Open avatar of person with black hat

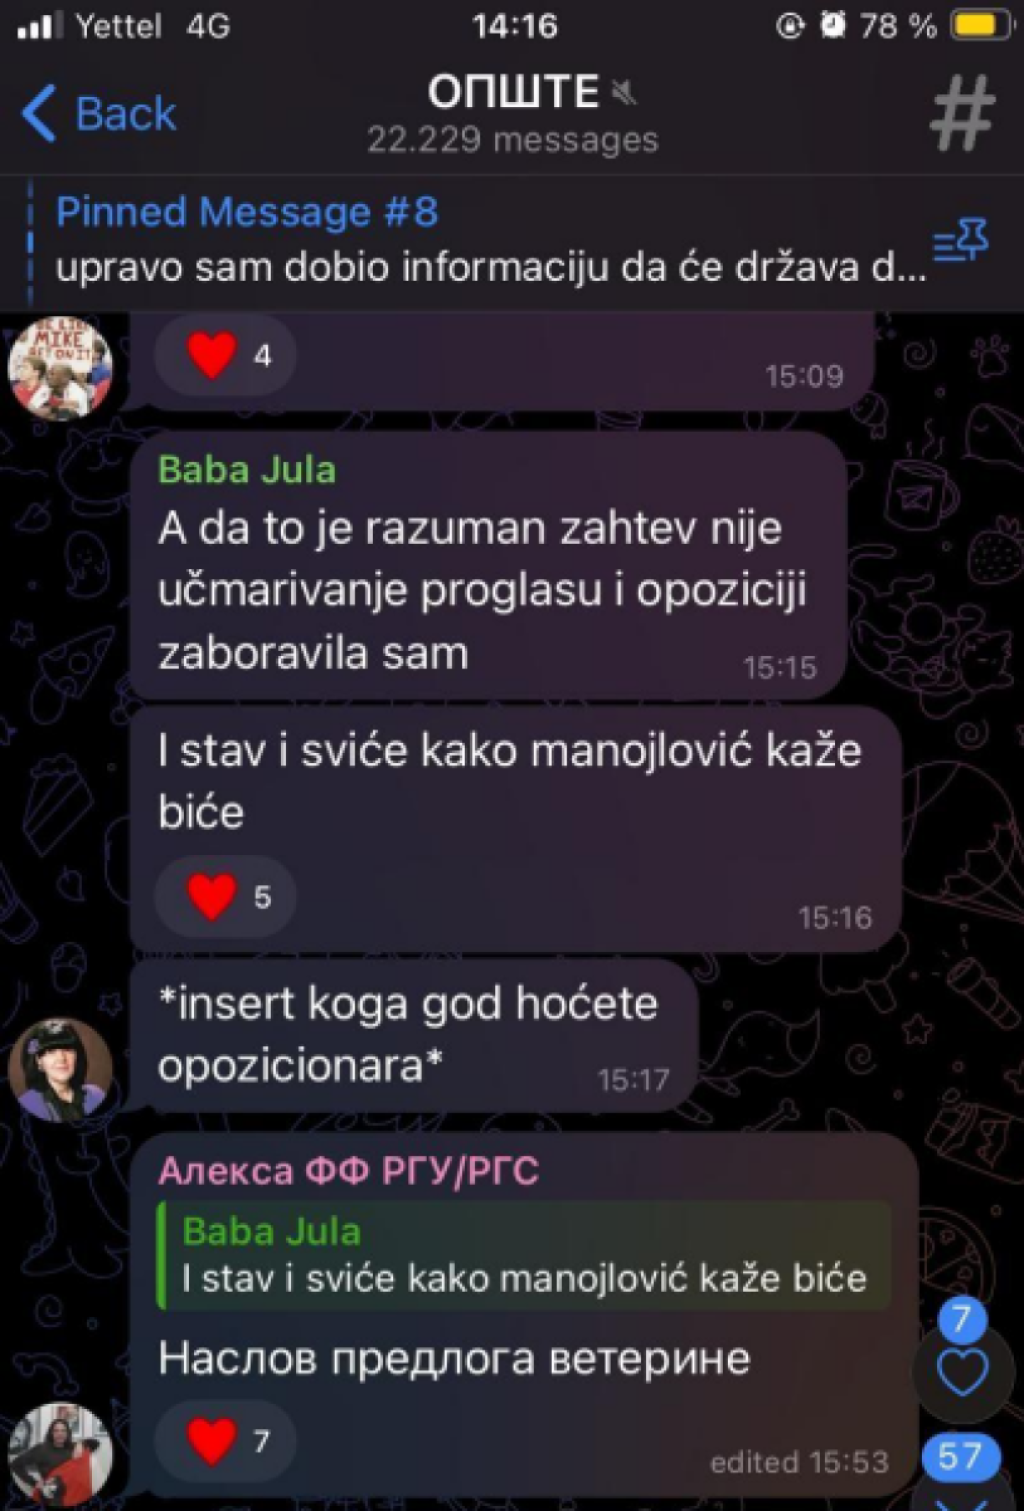(x=60, y=1068)
